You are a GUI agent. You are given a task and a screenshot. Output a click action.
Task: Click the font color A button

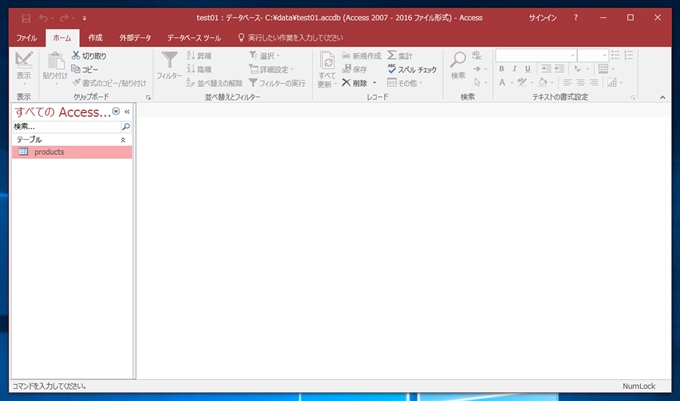click(x=502, y=82)
